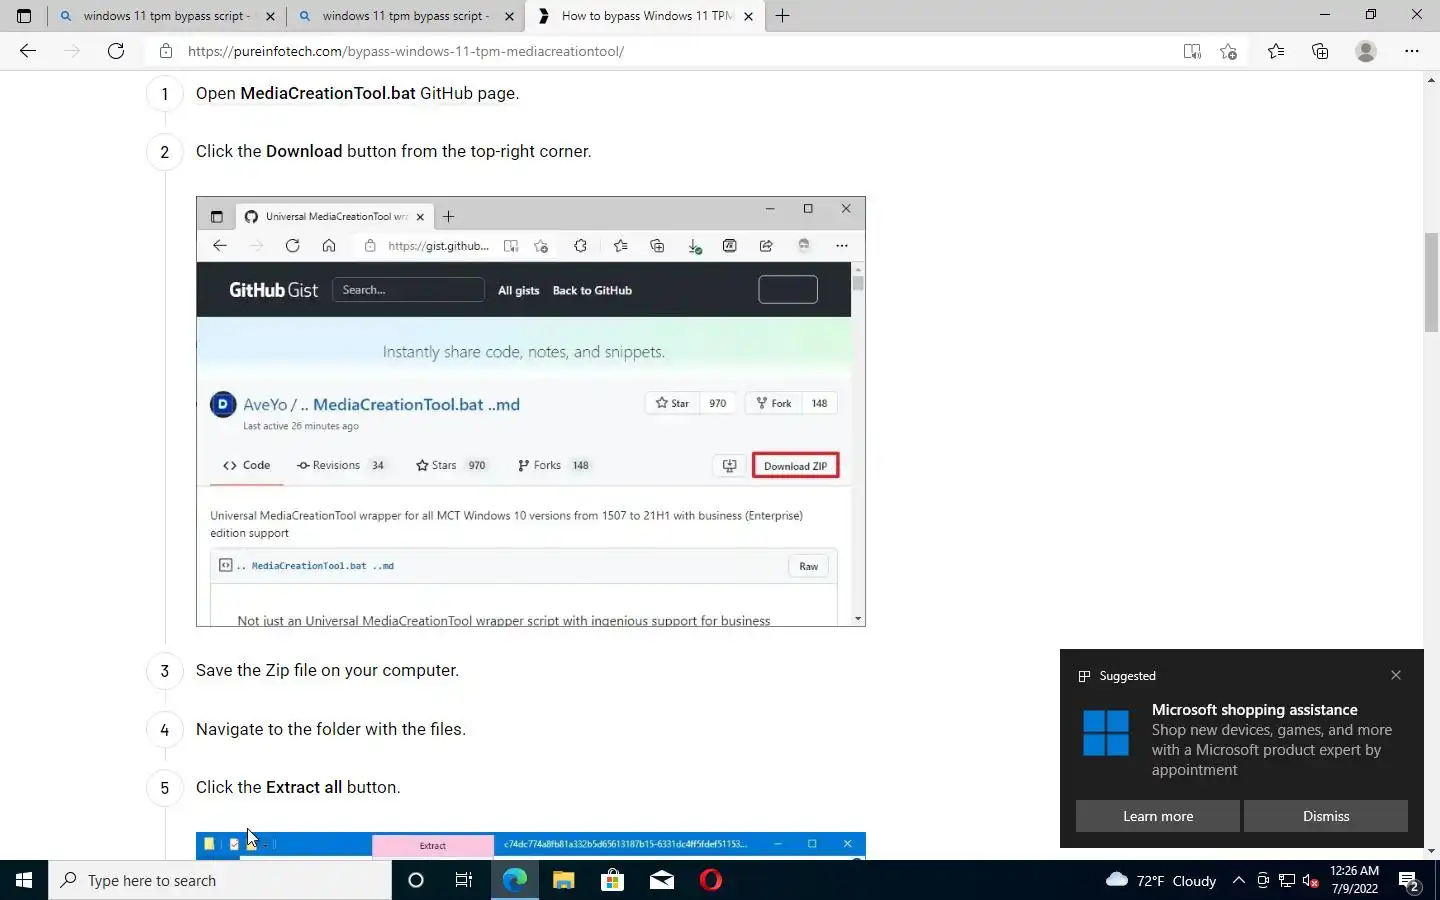Go back to the previous page

(x=28, y=51)
